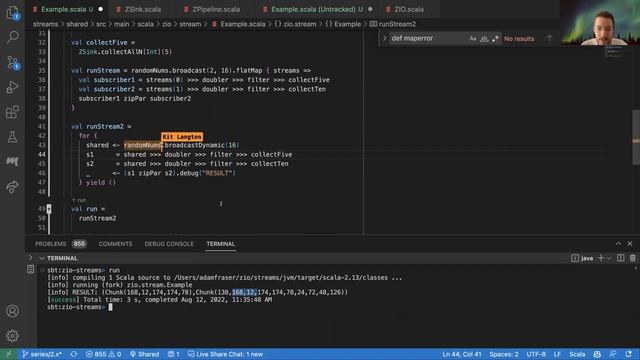Click randomNums on line 43

coord(142,145)
